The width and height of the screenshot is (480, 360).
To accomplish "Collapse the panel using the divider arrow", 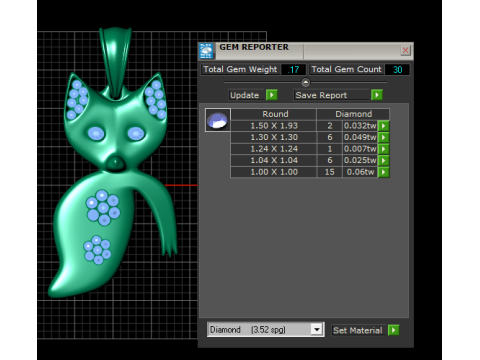I will pyautogui.click(x=305, y=82).
